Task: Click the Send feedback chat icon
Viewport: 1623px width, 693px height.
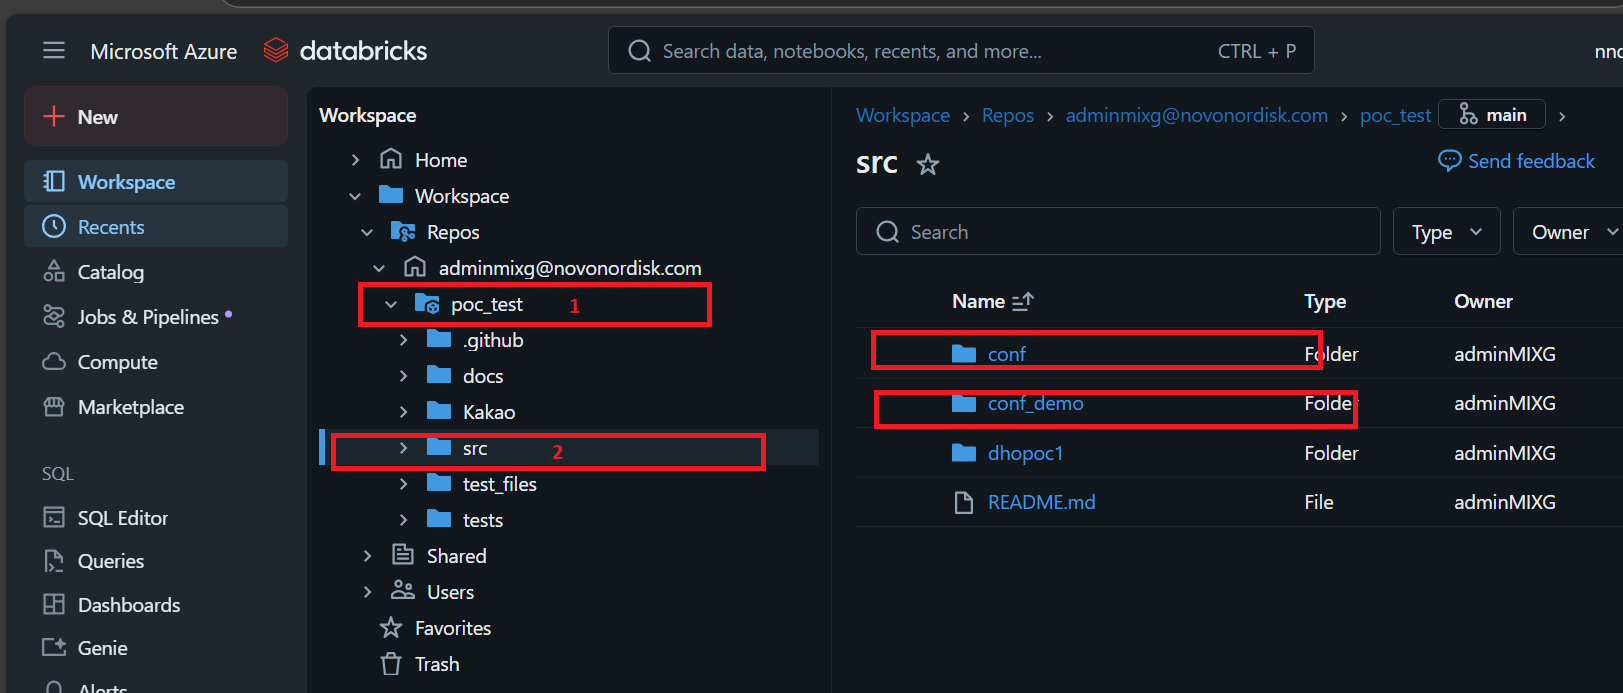Action: 1449,161
